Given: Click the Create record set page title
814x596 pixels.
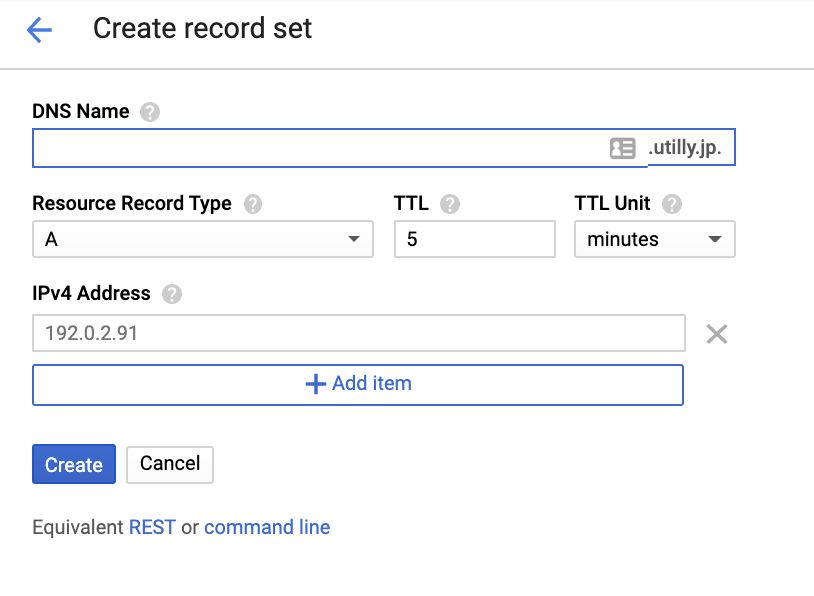Looking at the screenshot, I should tap(202, 29).
